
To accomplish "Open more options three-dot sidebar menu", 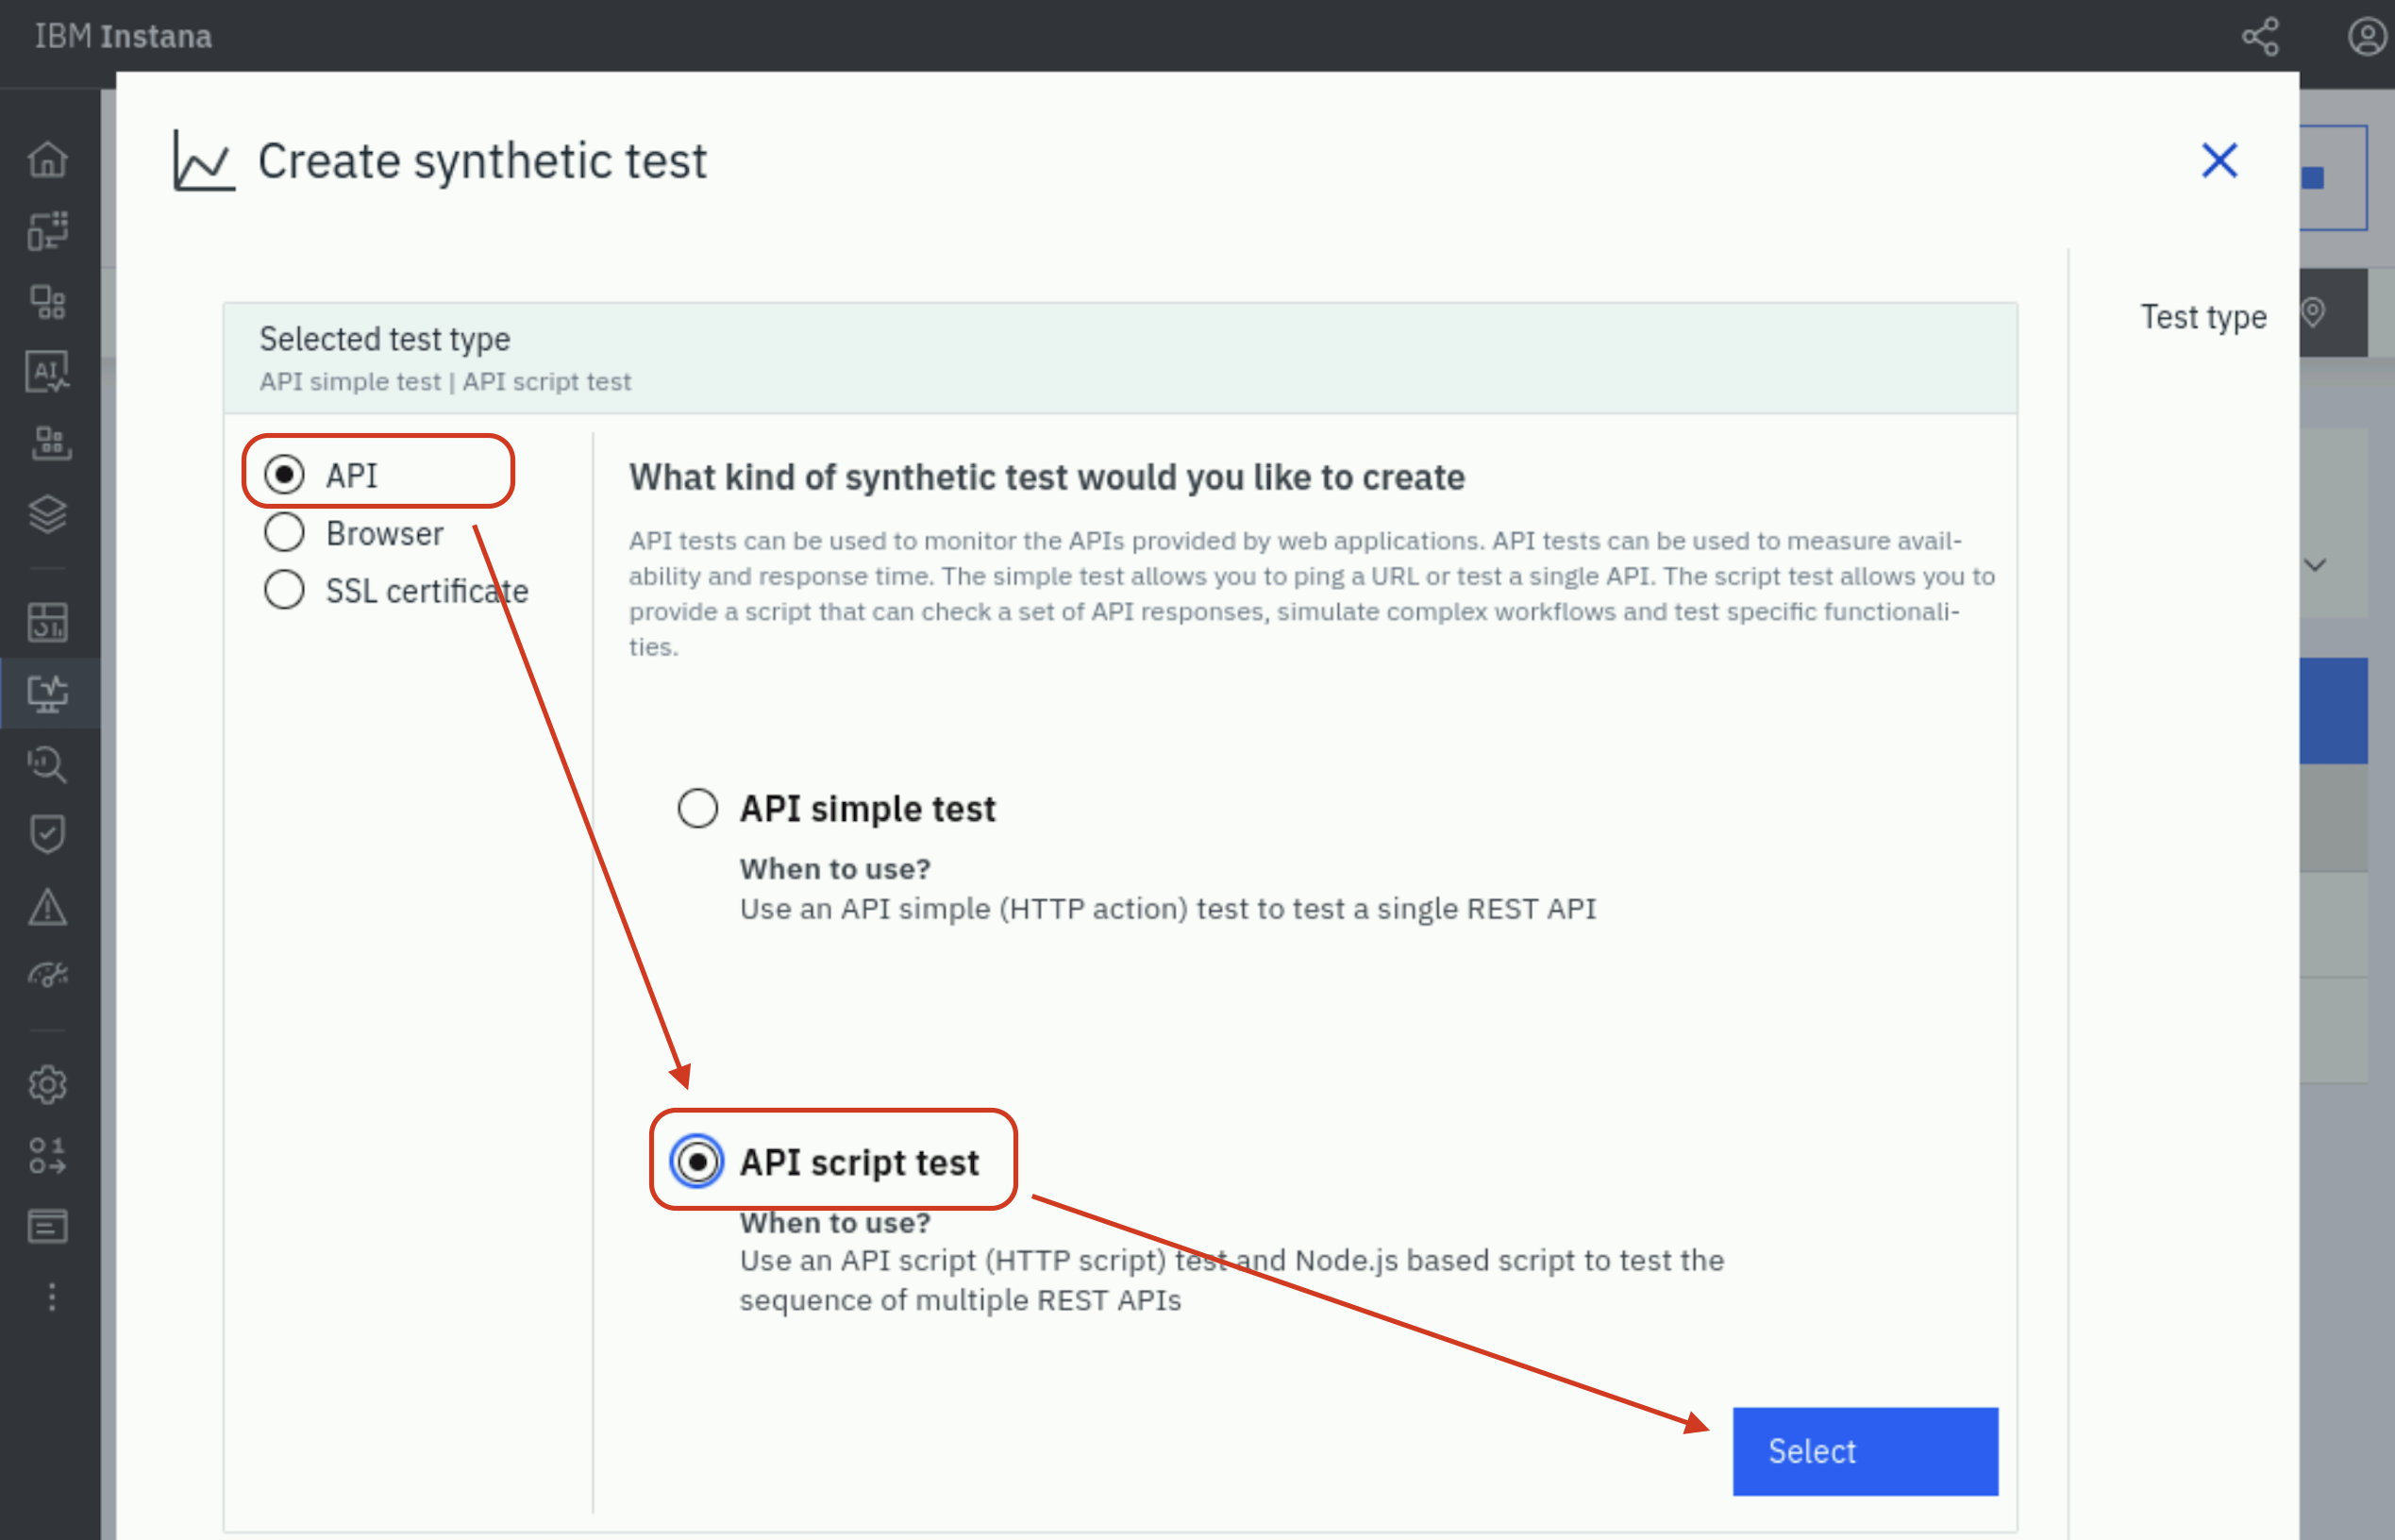I will (51, 1297).
